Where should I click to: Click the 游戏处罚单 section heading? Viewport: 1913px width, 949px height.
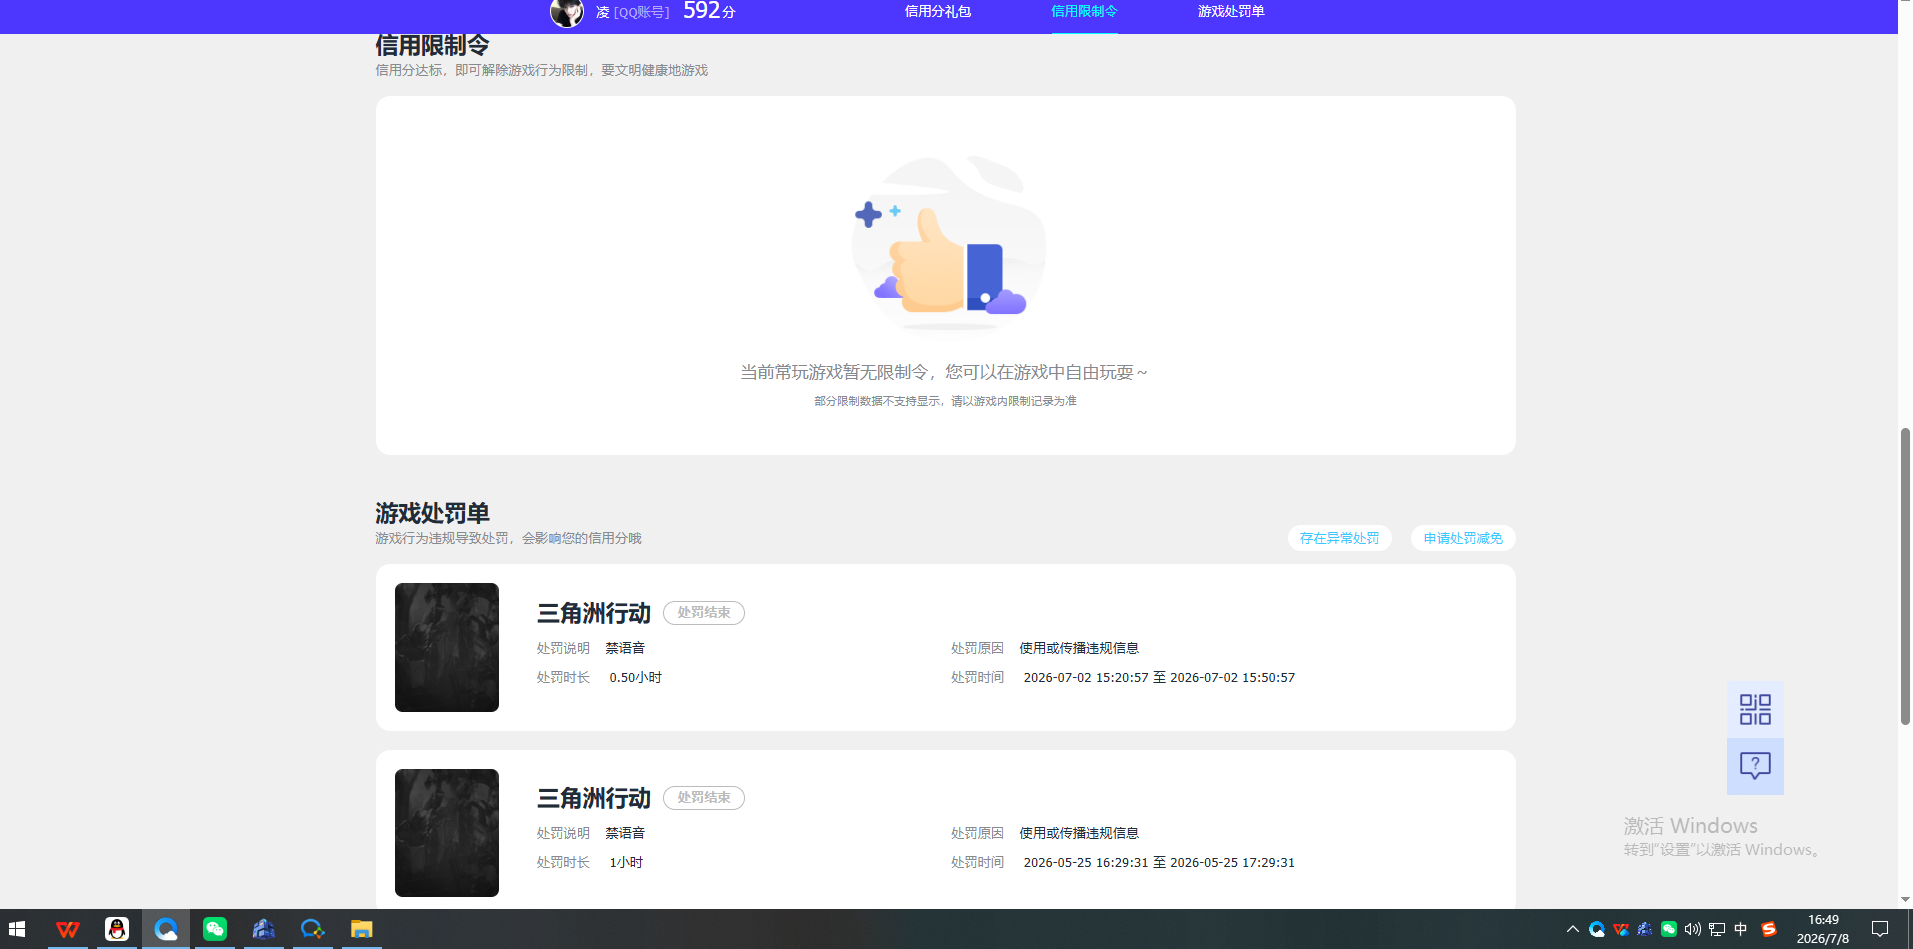[432, 513]
